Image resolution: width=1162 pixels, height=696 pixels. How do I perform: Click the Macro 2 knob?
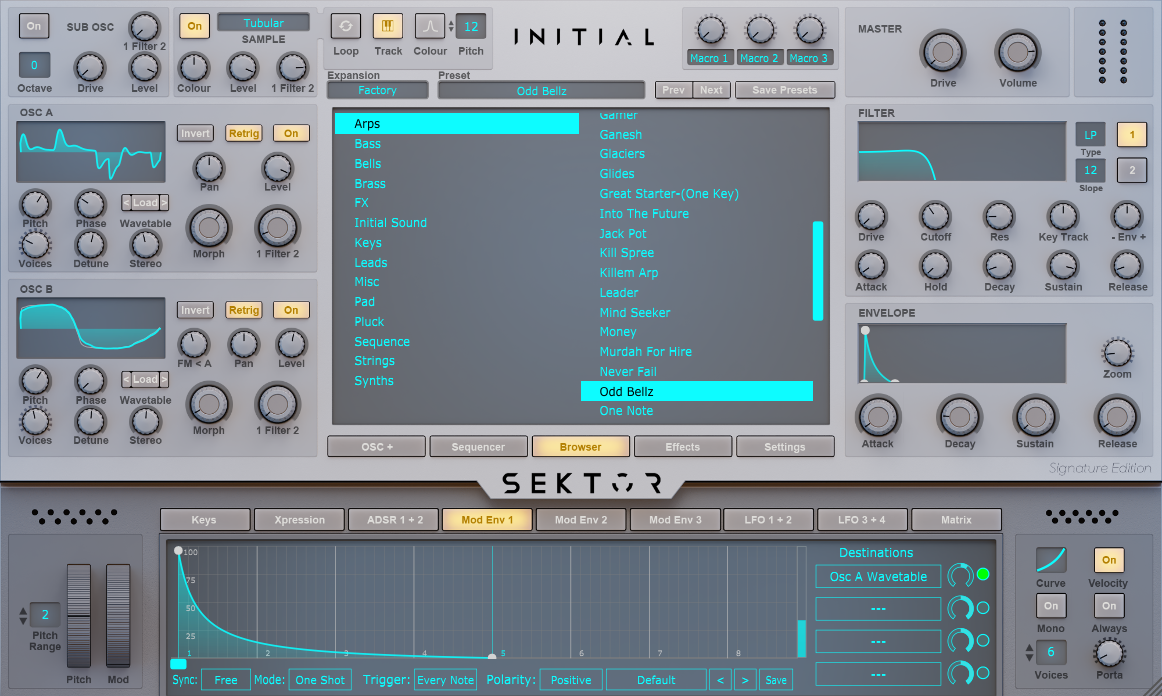(x=760, y=31)
